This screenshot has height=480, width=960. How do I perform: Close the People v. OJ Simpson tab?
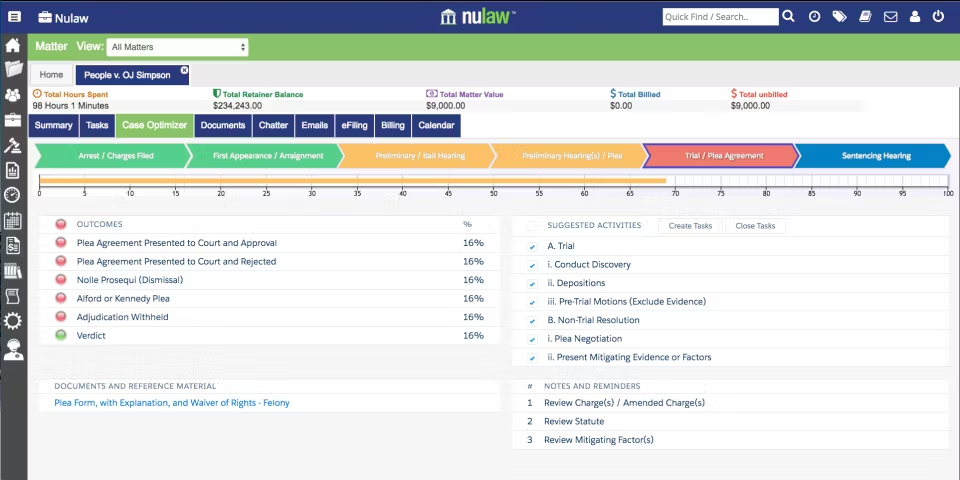[184, 70]
